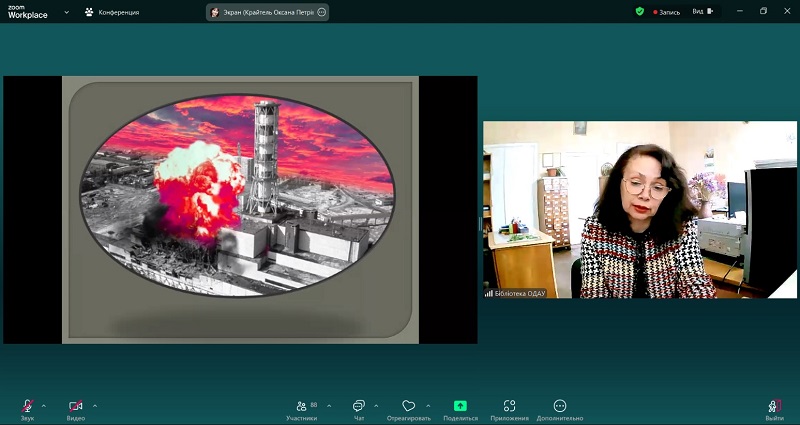The height and width of the screenshot is (425, 800).
Task: Open the Чат chat panel
Action: click(x=358, y=407)
